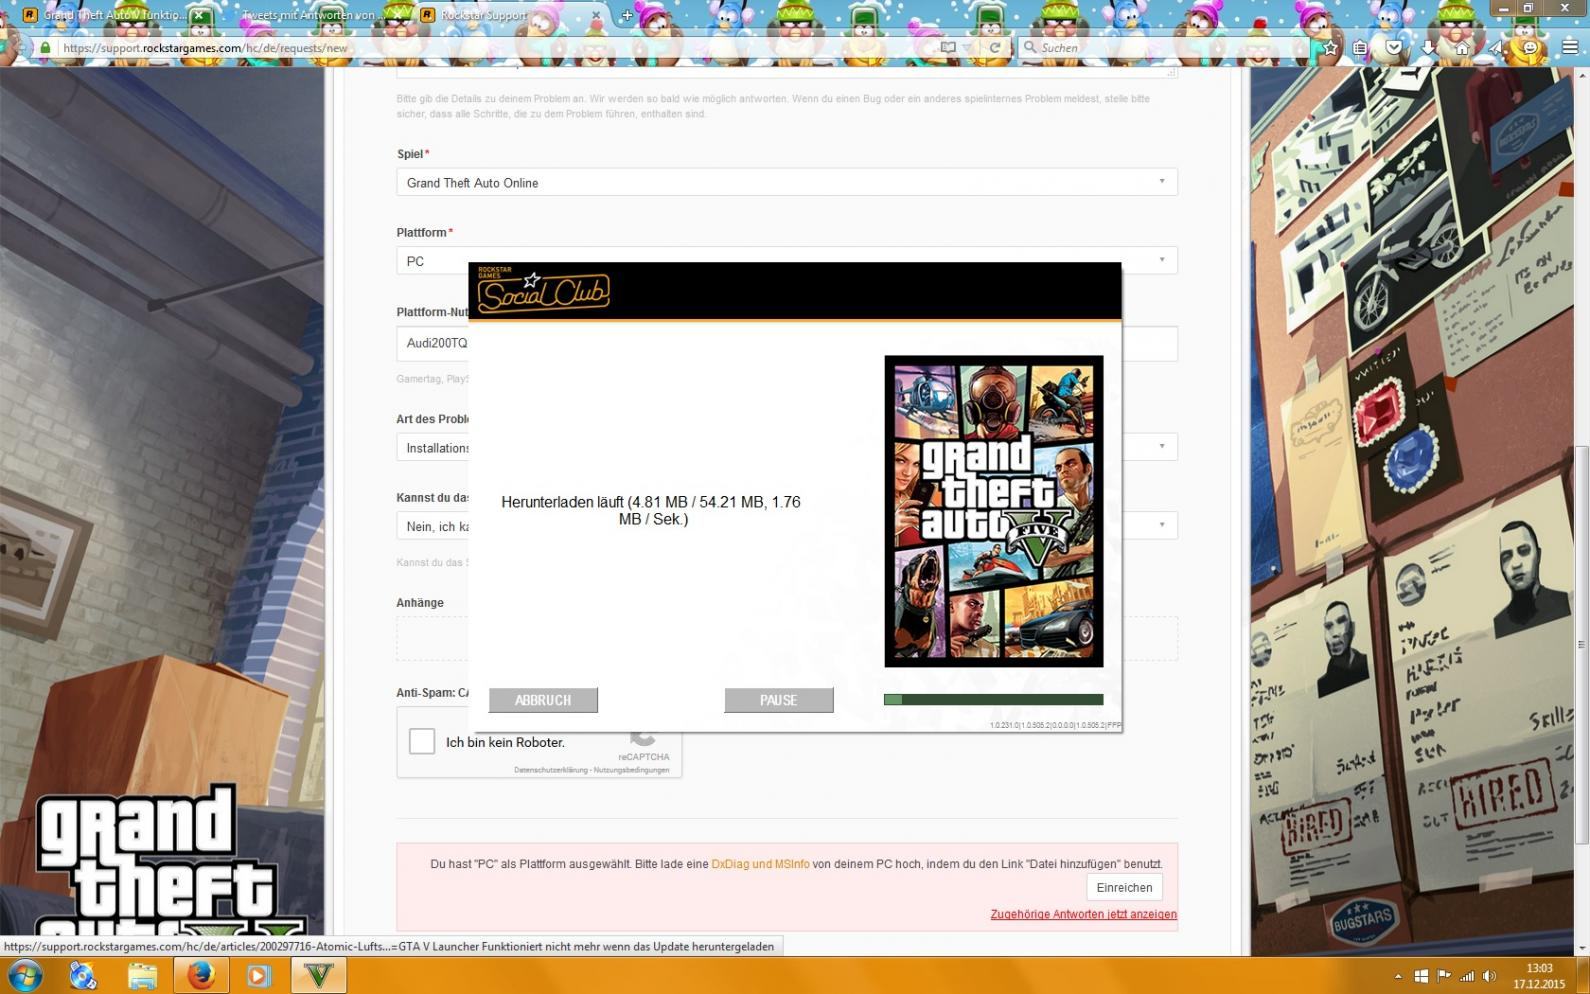Click the Herunterladen läuft status text
The image size is (1590, 994).
tap(651, 510)
